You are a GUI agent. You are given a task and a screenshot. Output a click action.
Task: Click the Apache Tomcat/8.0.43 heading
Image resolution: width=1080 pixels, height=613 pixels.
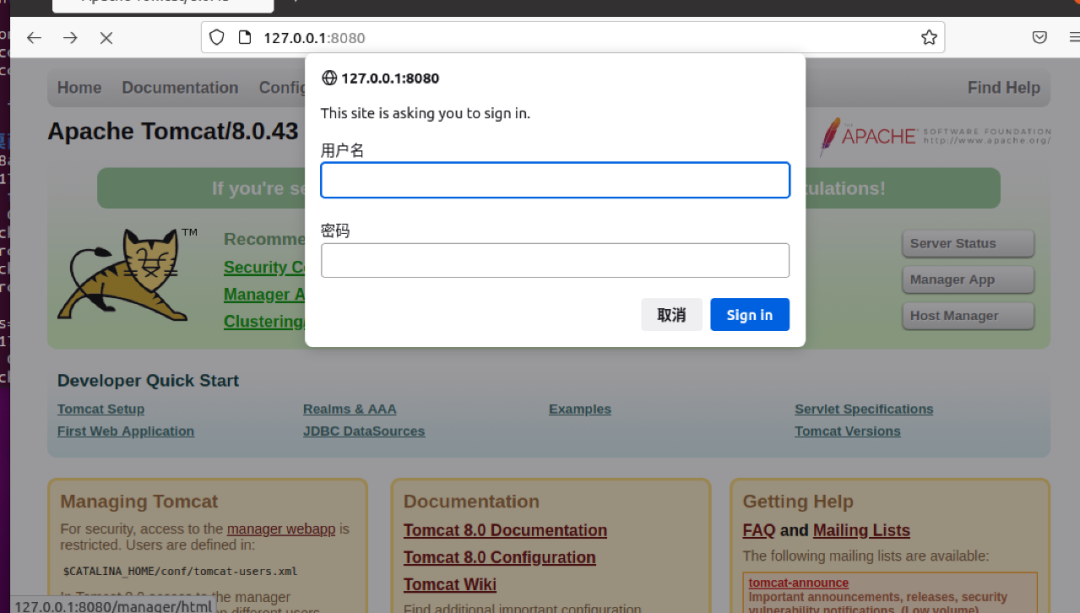coord(173,131)
